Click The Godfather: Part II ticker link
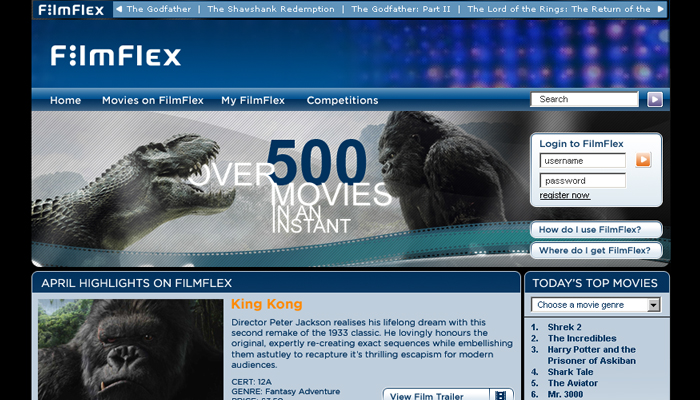This screenshot has width=700, height=400. [x=401, y=9]
